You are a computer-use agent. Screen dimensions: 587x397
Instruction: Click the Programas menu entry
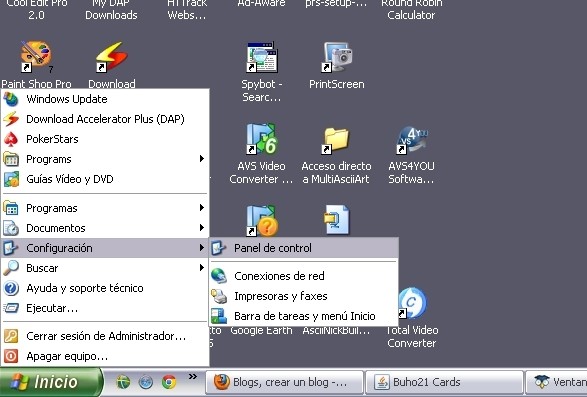(x=105, y=208)
